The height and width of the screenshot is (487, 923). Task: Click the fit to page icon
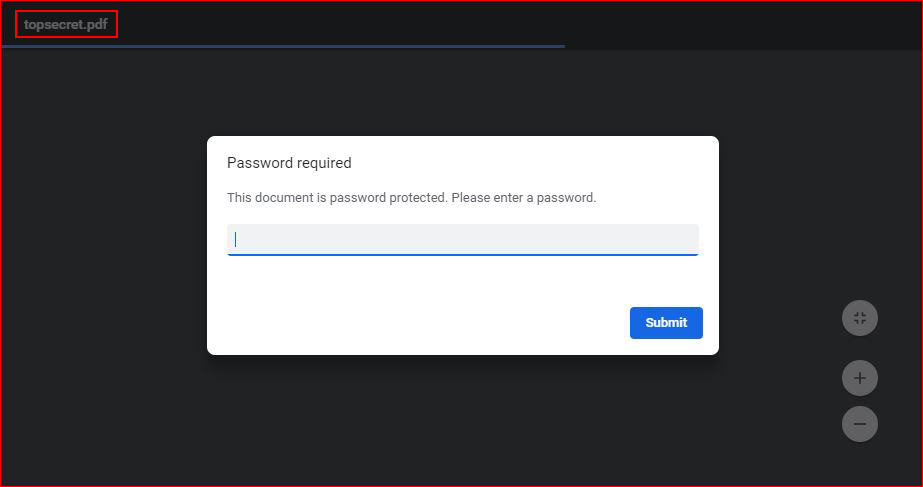[x=859, y=318]
